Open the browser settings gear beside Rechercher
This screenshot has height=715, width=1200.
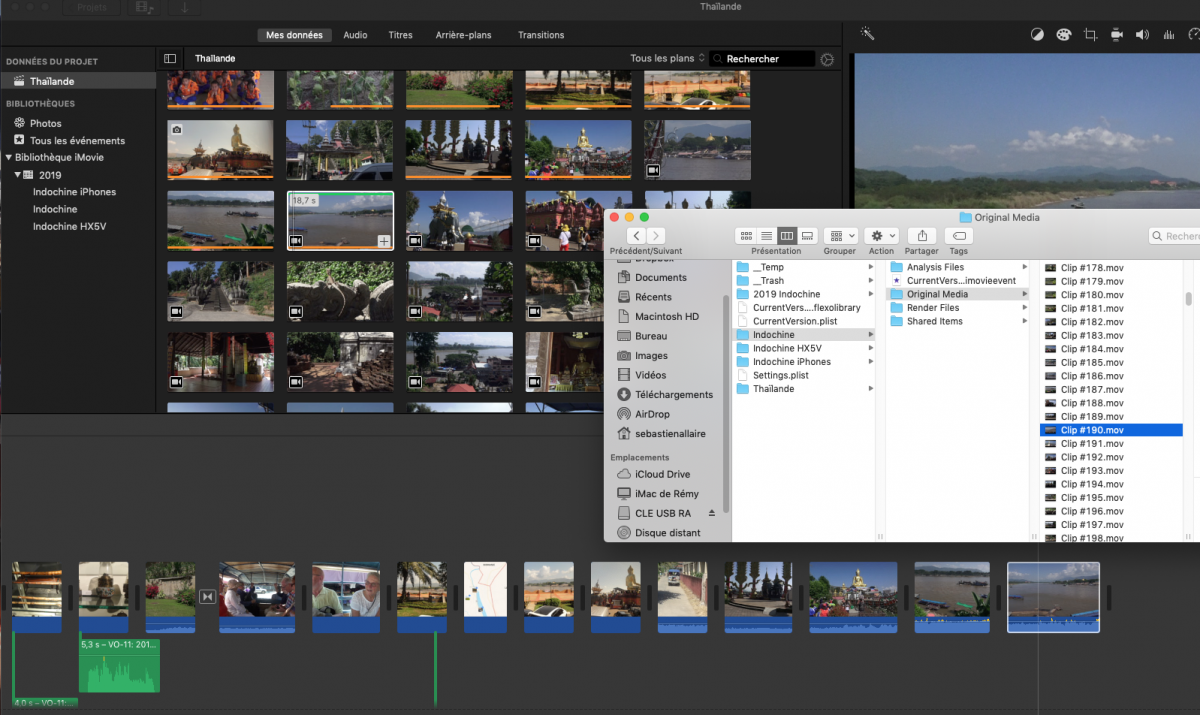click(x=827, y=59)
